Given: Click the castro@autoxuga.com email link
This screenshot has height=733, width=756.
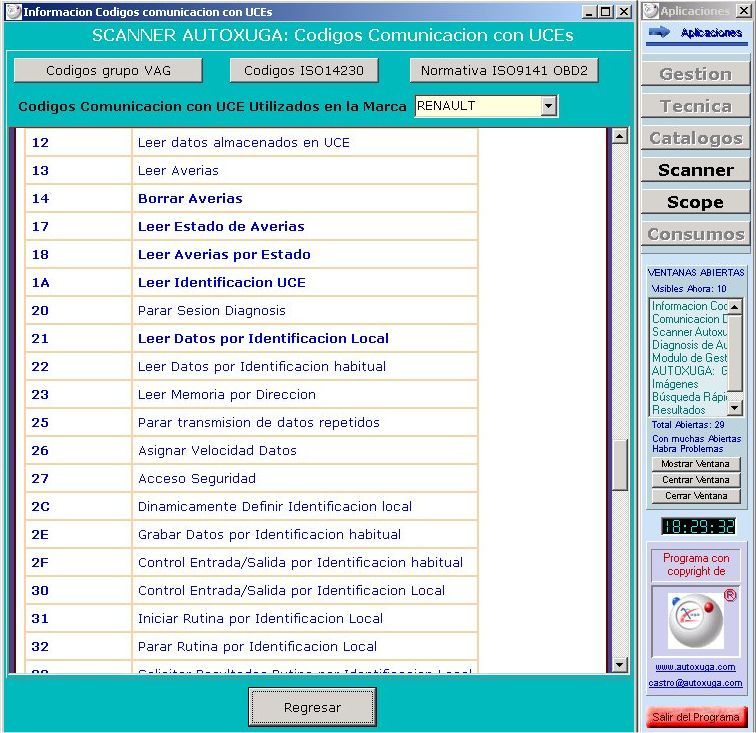Looking at the screenshot, I should [695, 683].
